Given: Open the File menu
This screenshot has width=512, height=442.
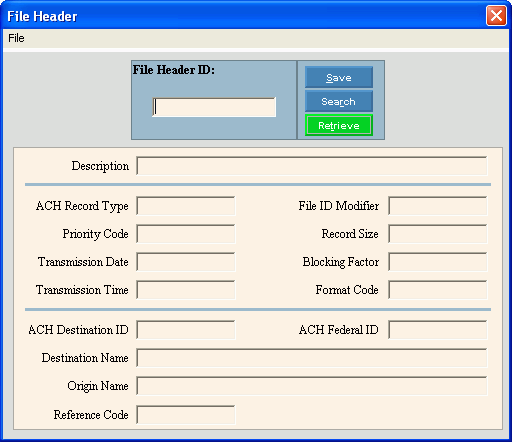Looking at the screenshot, I should [x=16, y=38].
